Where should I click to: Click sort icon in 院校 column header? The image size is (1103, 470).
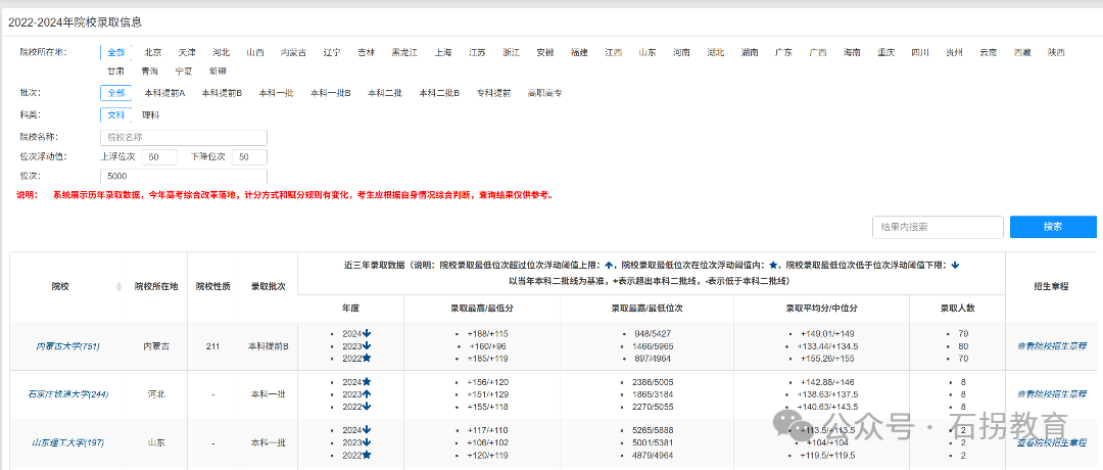[x=118, y=287]
